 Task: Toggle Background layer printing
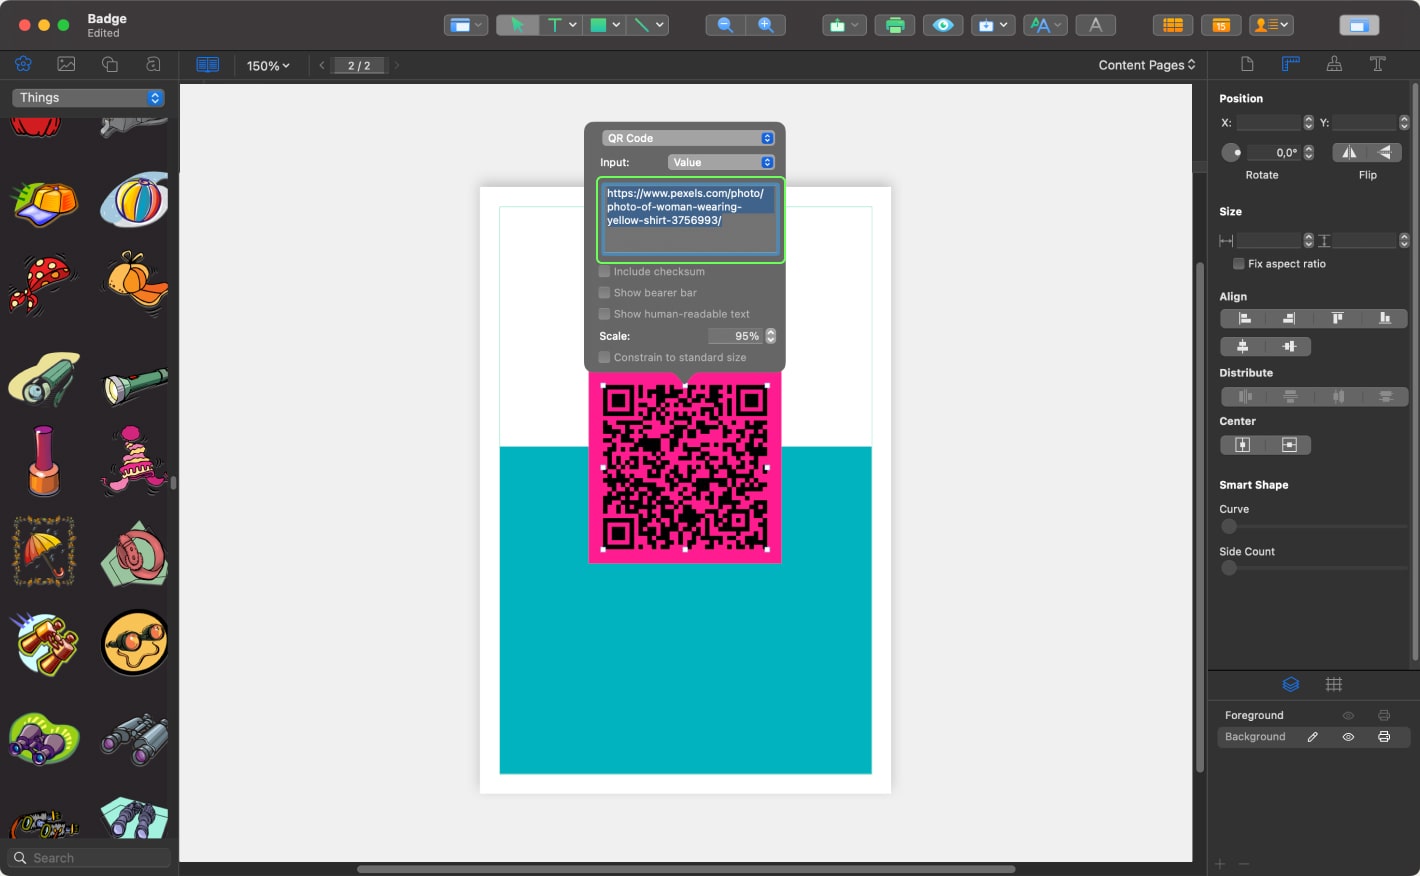click(1384, 737)
